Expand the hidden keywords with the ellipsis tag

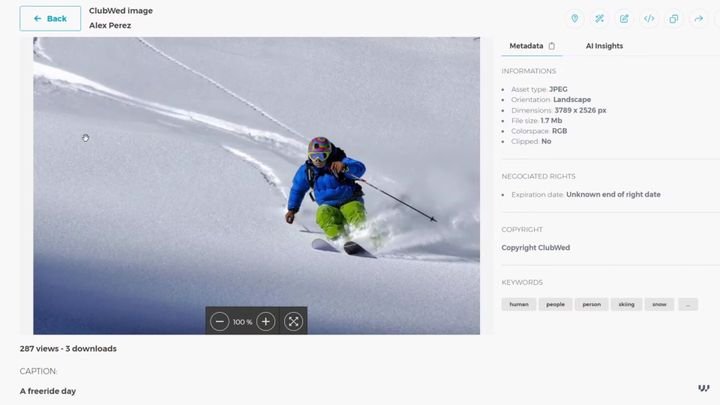[687, 304]
